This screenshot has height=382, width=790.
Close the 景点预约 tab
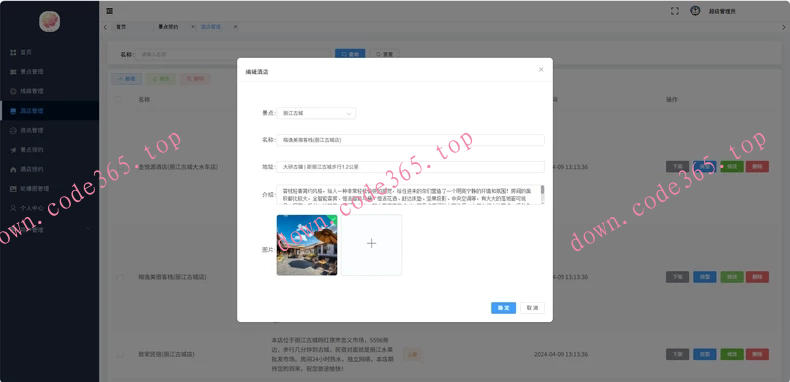coord(193,27)
